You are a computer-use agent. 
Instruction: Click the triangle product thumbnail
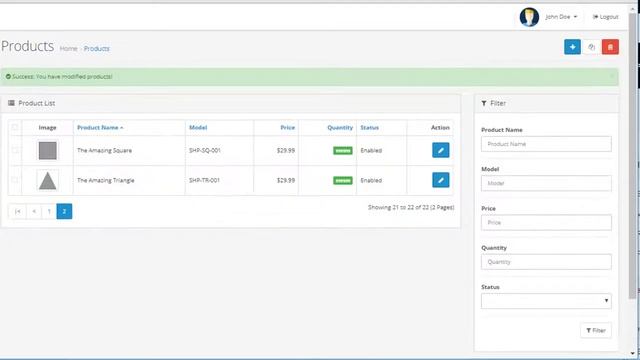[48, 180]
